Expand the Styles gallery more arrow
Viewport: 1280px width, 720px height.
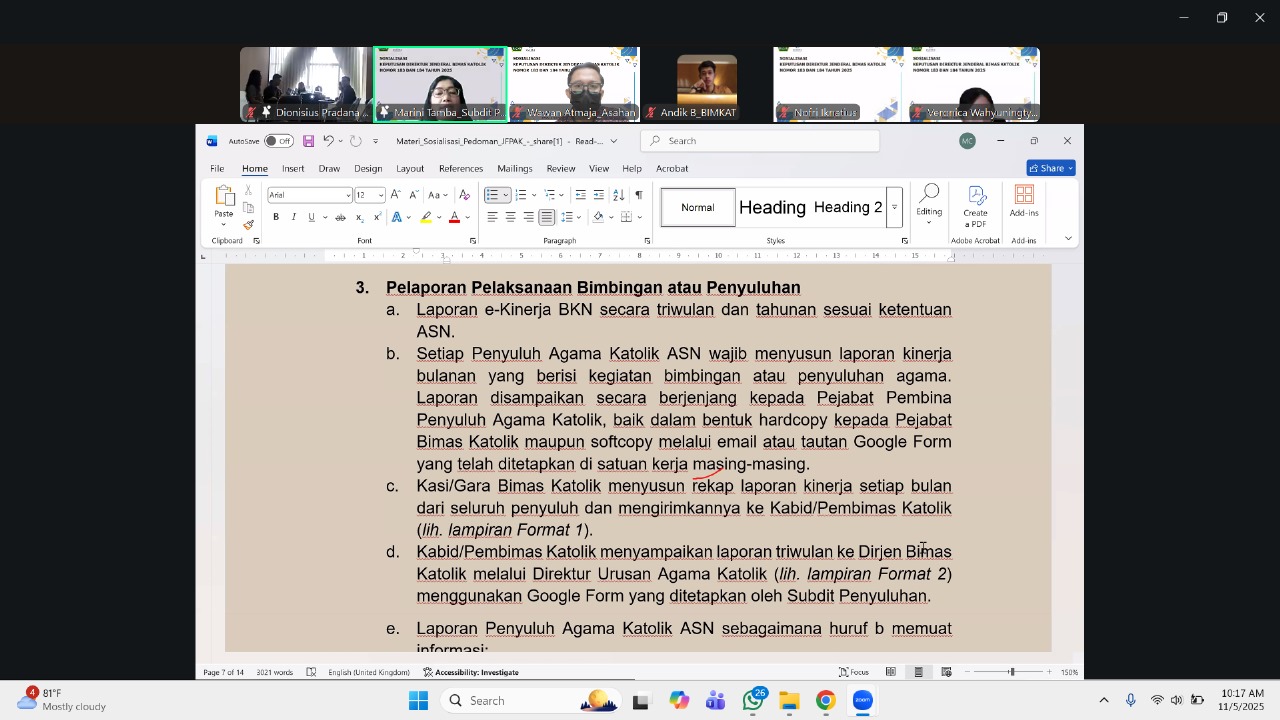coord(894,208)
